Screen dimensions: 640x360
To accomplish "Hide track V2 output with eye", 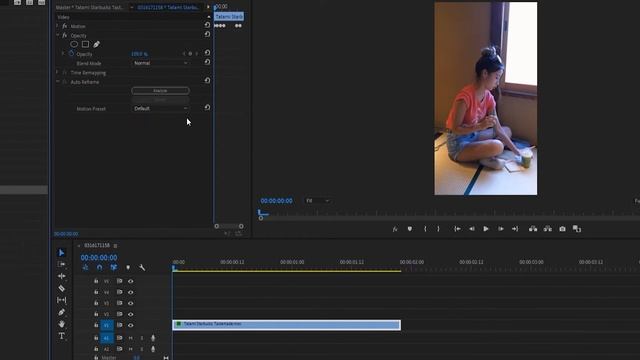I will pyautogui.click(x=131, y=314).
